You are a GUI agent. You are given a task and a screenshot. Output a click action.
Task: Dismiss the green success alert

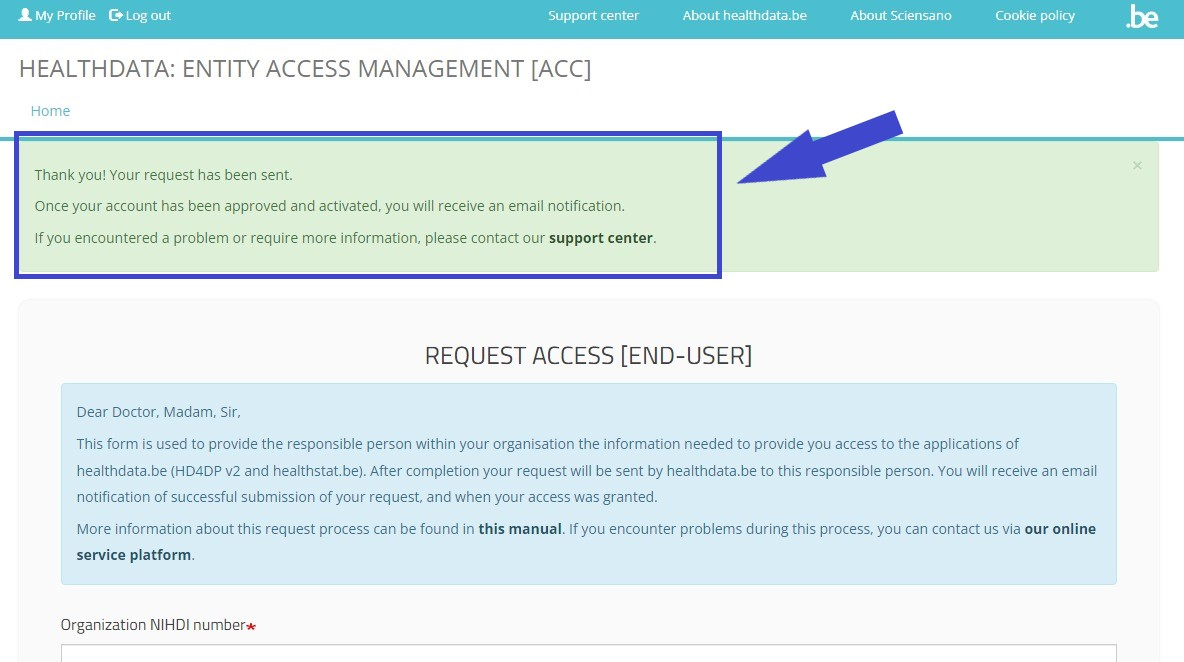[x=1137, y=166]
